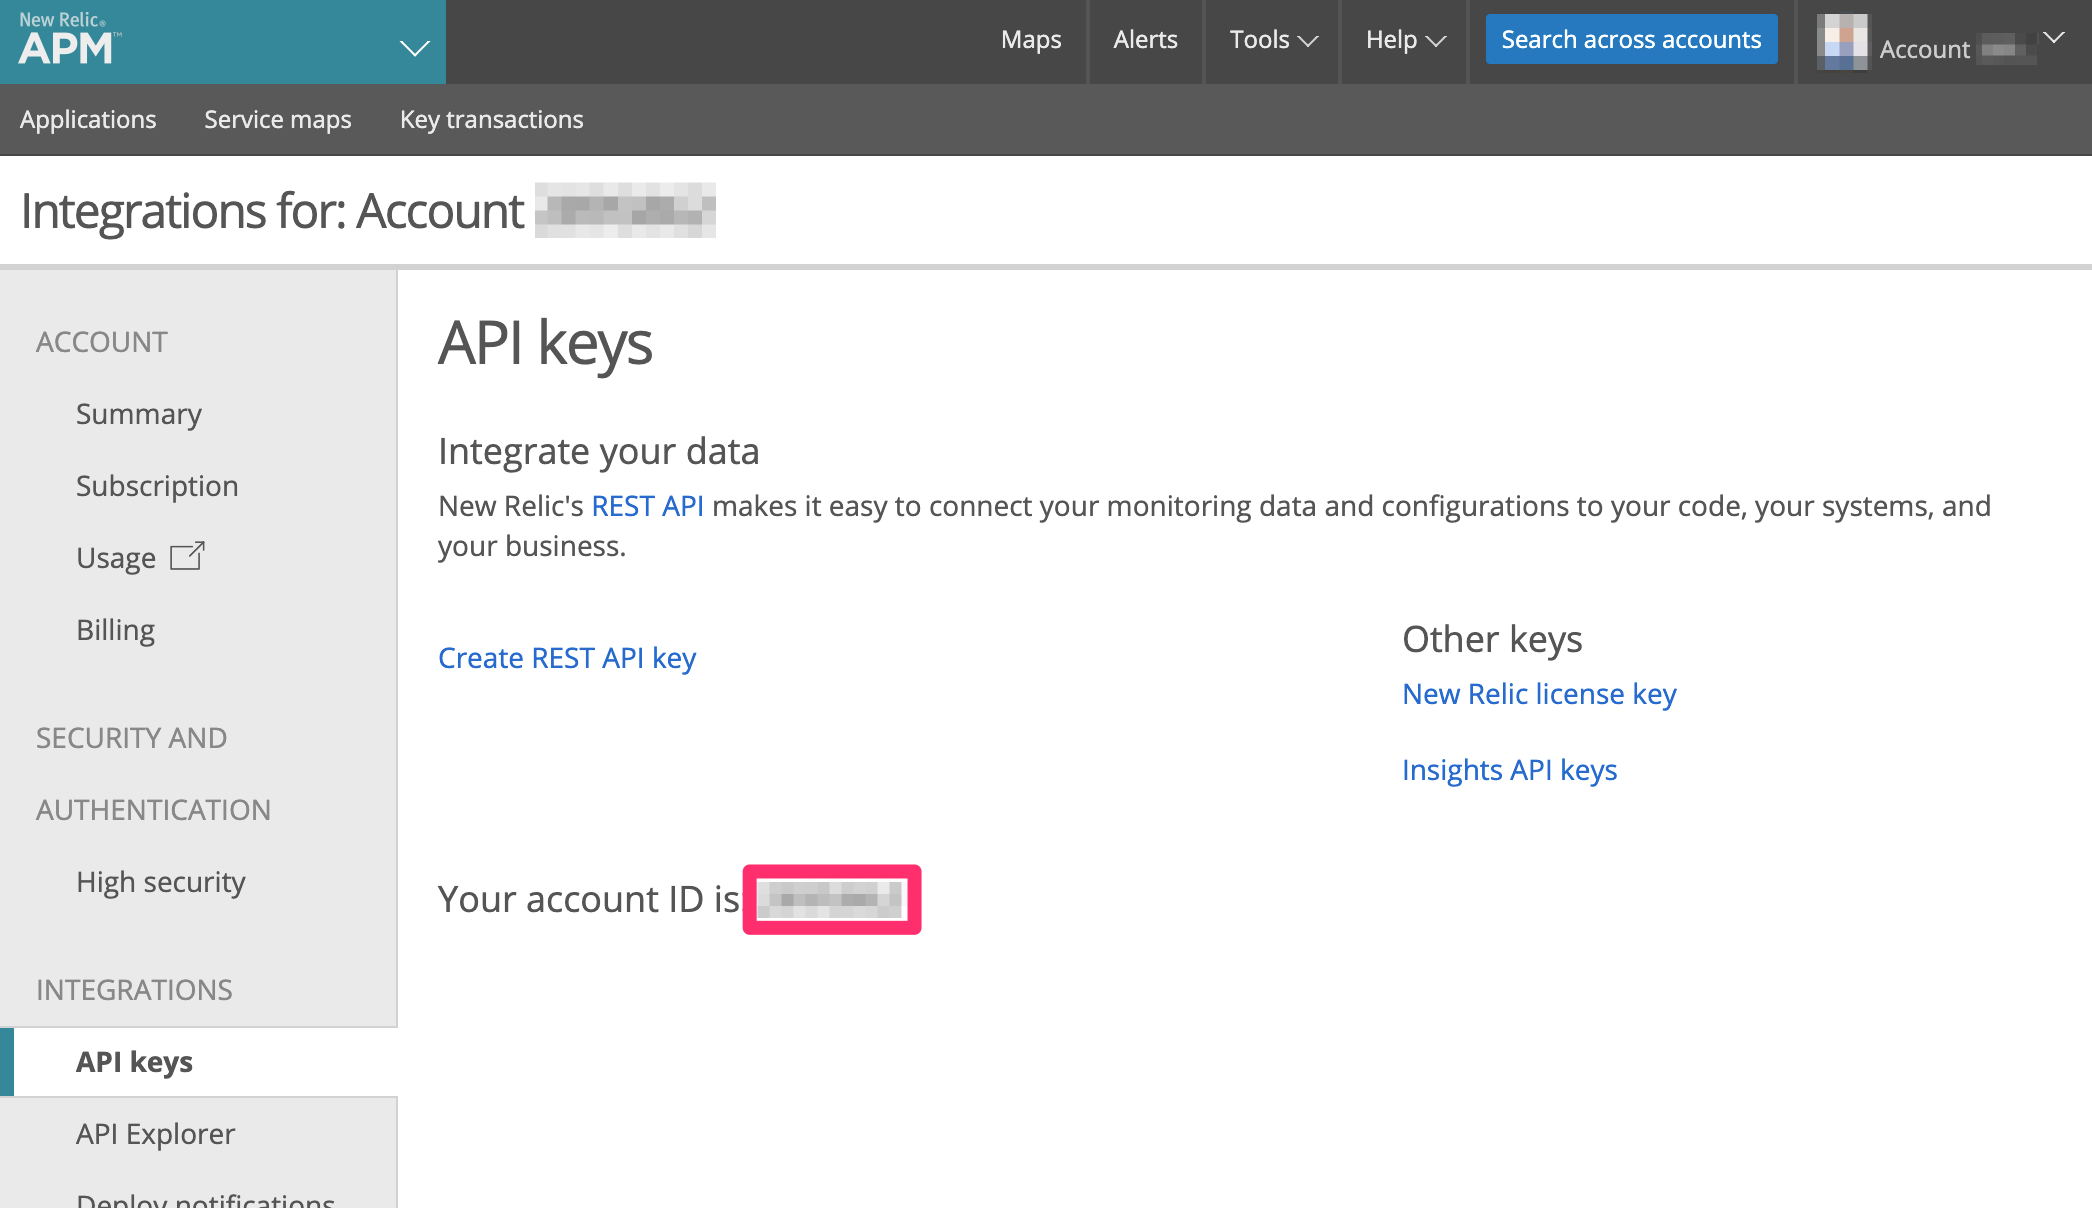Click the Create REST API key link

[566, 659]
